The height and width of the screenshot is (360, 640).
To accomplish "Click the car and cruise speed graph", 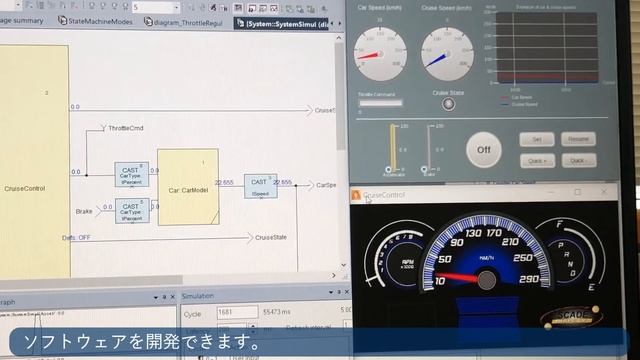I will tap(547, 48).
